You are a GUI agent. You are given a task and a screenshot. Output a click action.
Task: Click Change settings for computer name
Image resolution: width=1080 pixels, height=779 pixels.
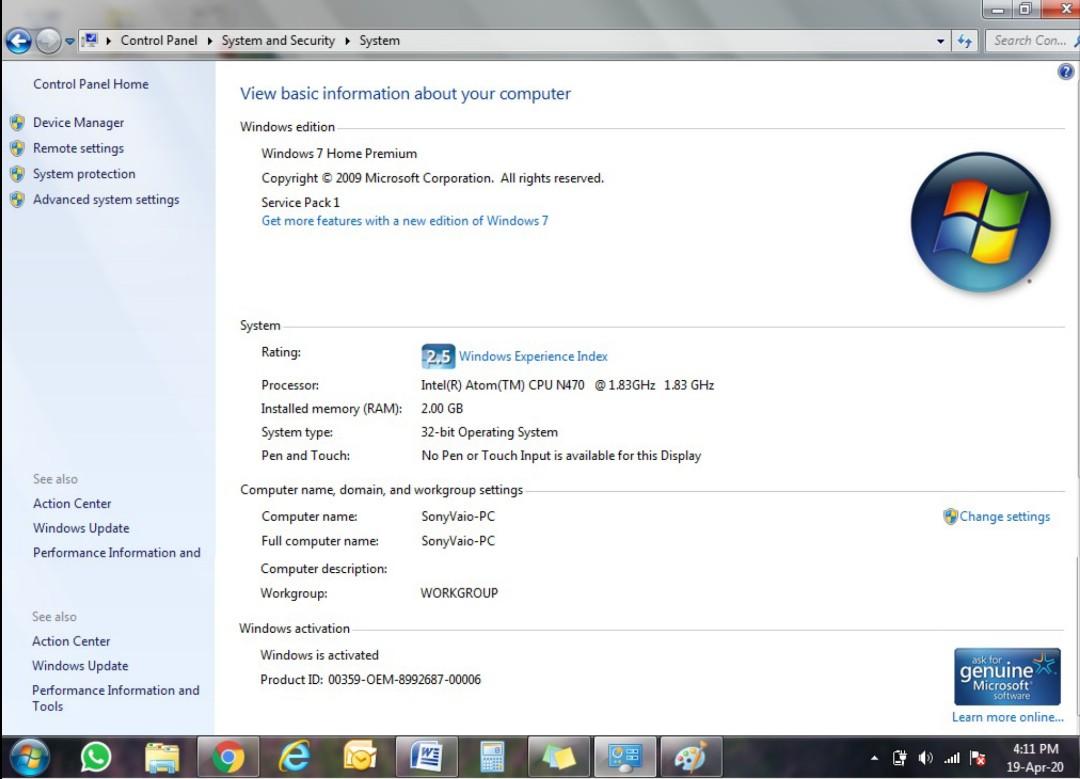pos(1004,517)
